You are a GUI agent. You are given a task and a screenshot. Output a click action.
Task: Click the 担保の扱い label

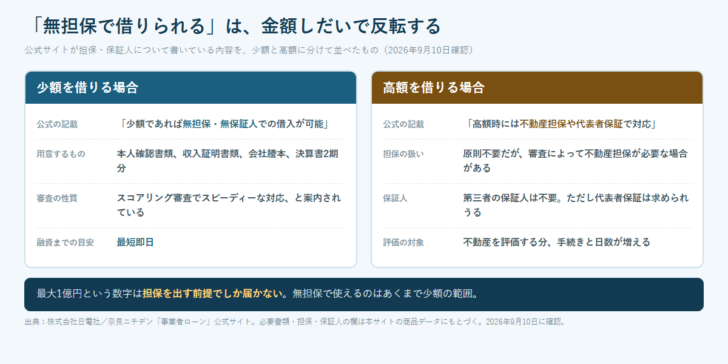point(403,154)
